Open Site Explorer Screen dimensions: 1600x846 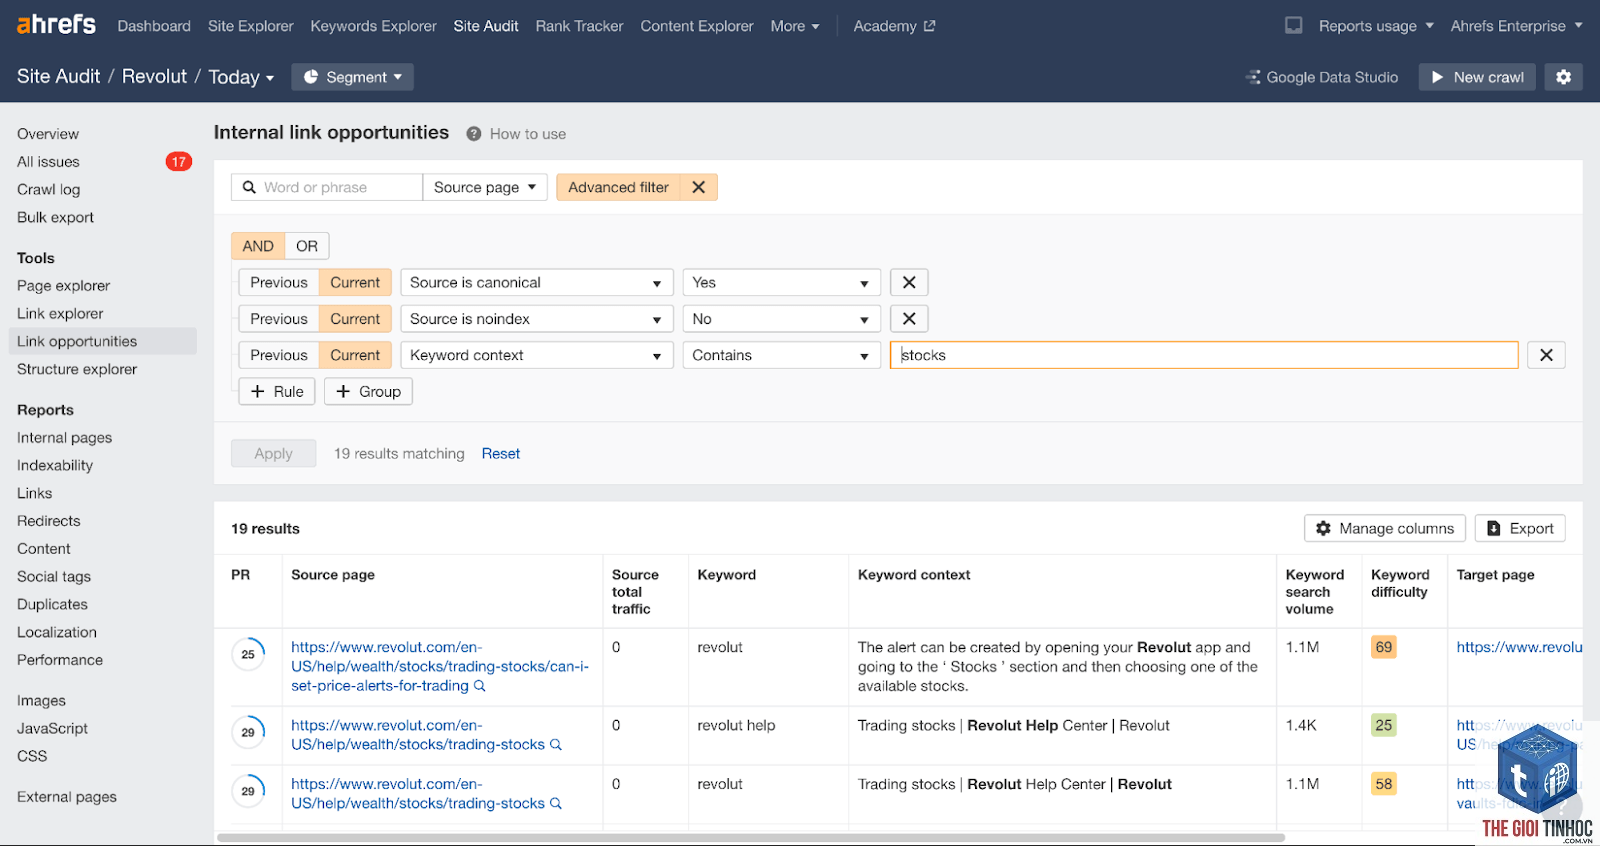coord(251,26)
